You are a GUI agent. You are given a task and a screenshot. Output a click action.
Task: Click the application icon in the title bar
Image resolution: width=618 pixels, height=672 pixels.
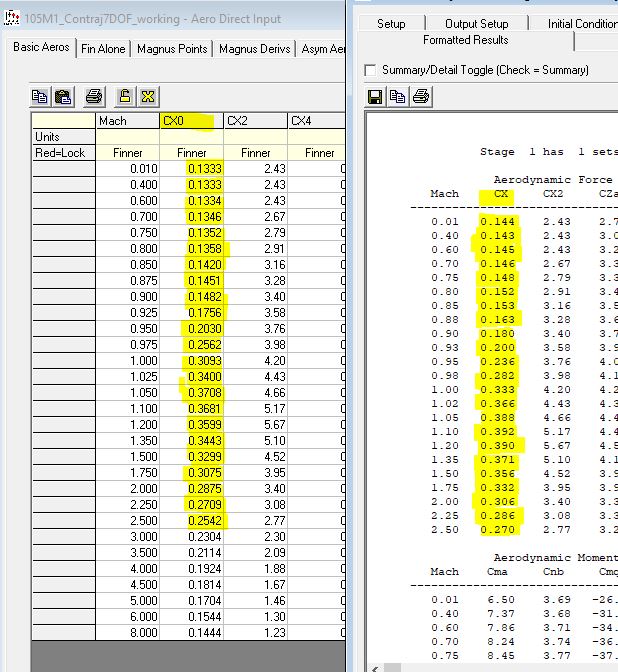13,19
